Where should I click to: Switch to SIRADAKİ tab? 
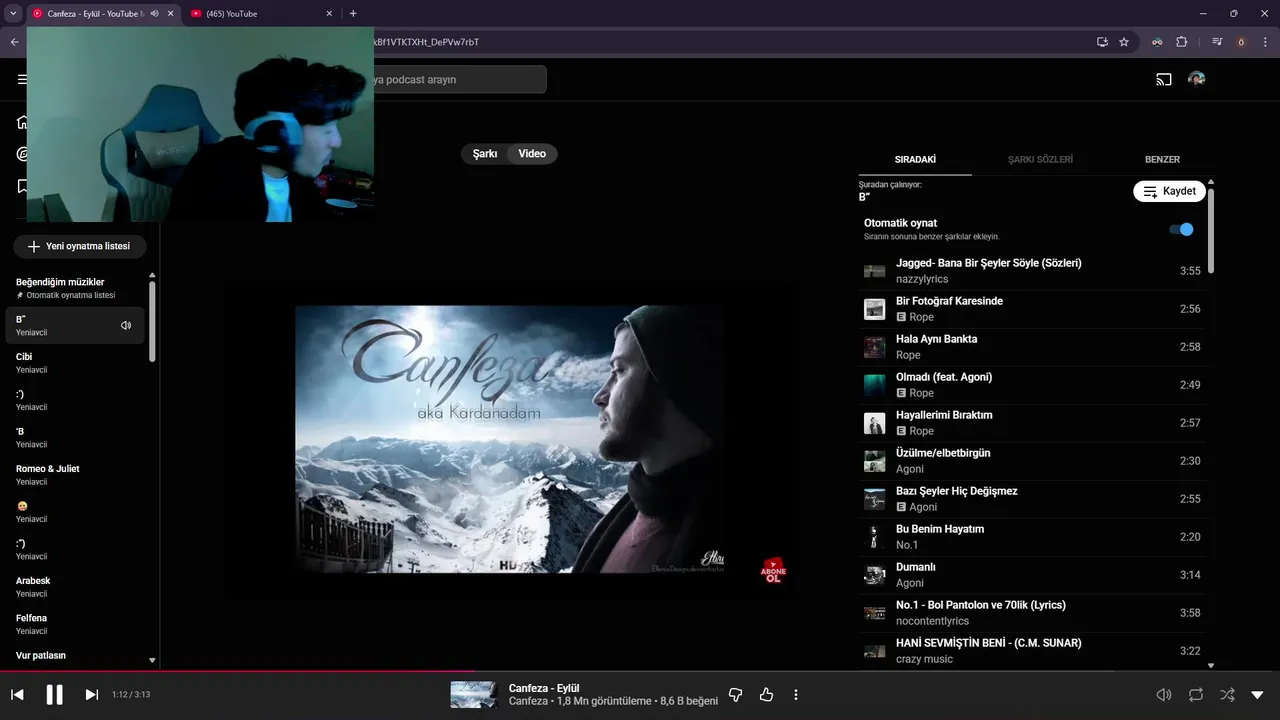[x=915, y=159]
